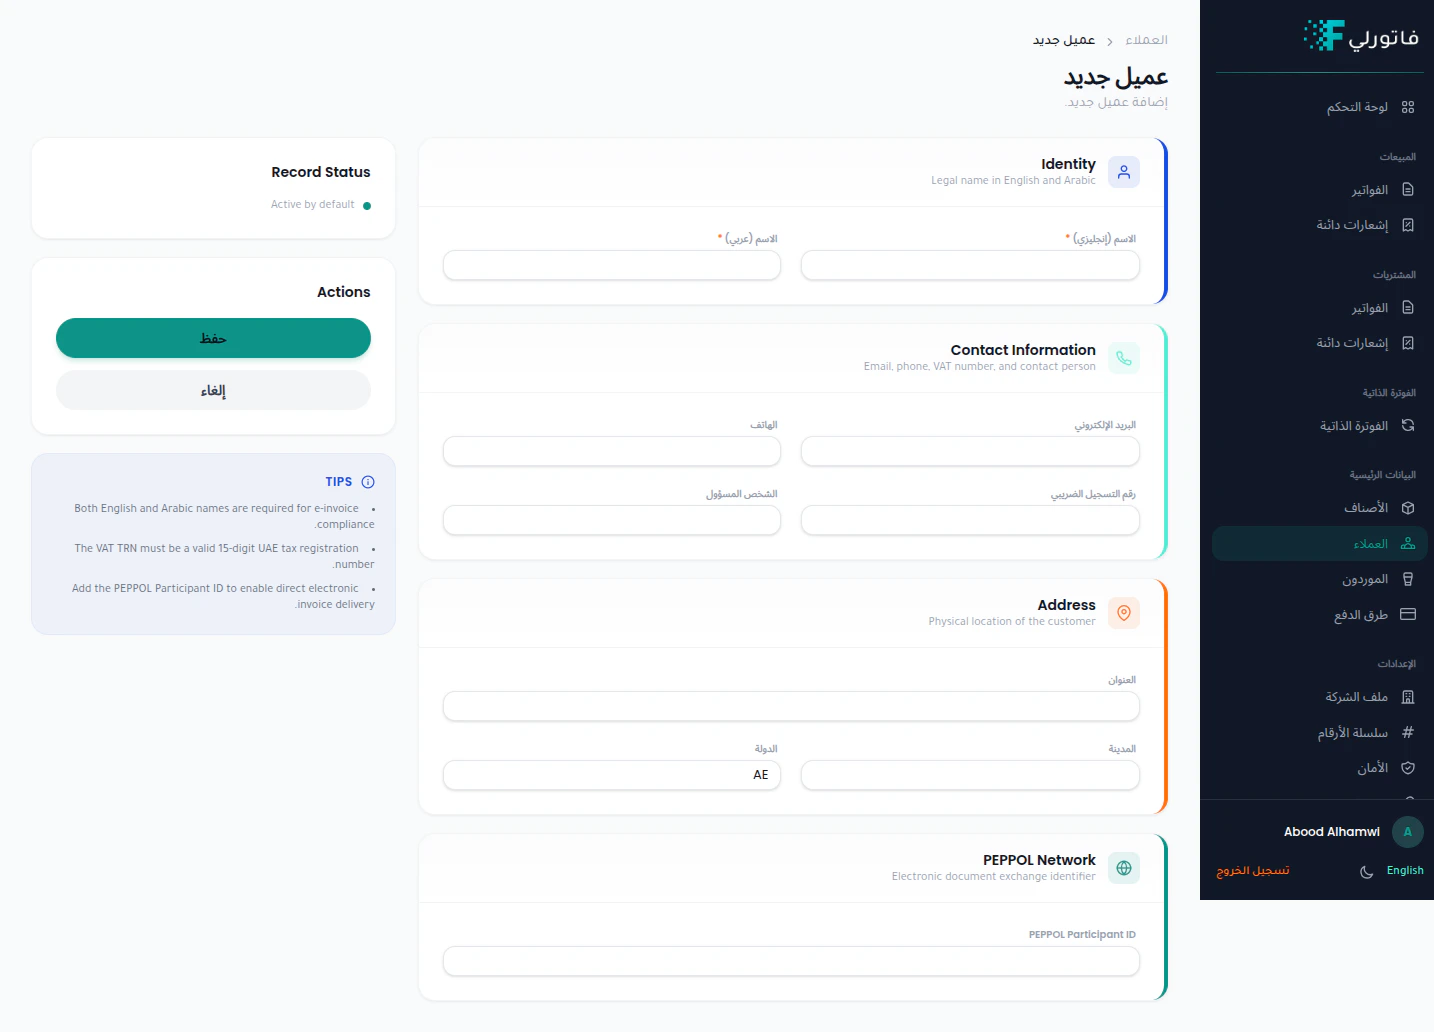The height and width of the screenshot is (1032, 1434).
Task: Click PEPPOL Network heading
Action: click(1039, 860)
